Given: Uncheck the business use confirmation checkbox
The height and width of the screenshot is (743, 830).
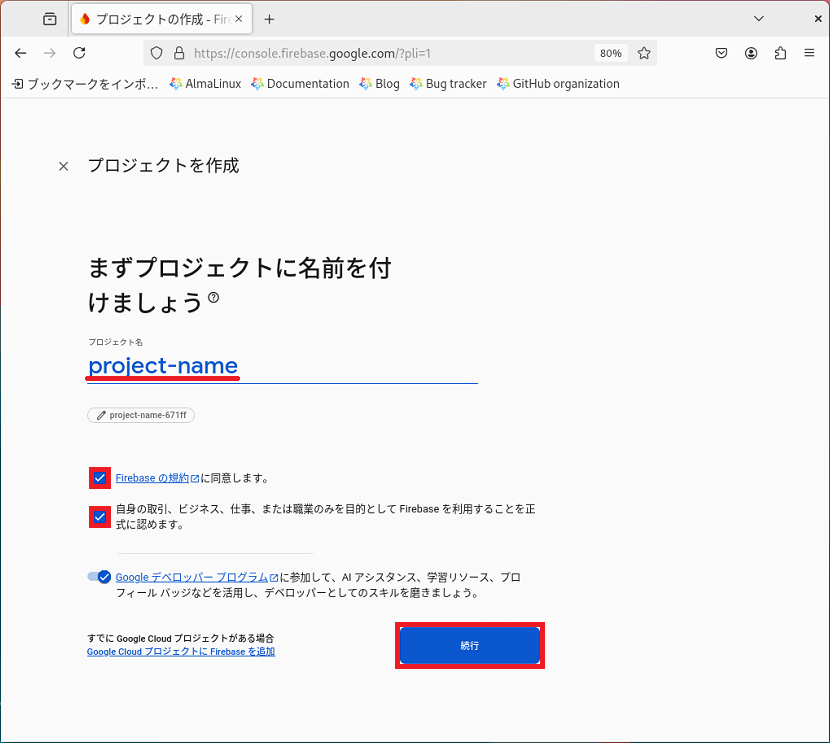Looking at the screenshot, I should [x=100, y=517].
